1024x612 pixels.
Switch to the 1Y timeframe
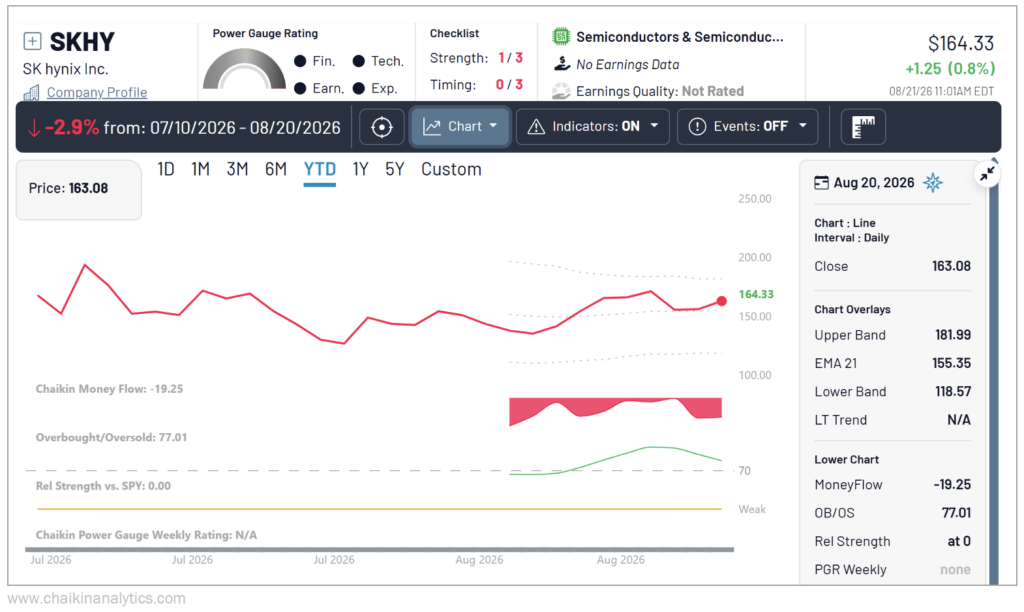click(360, 170)
